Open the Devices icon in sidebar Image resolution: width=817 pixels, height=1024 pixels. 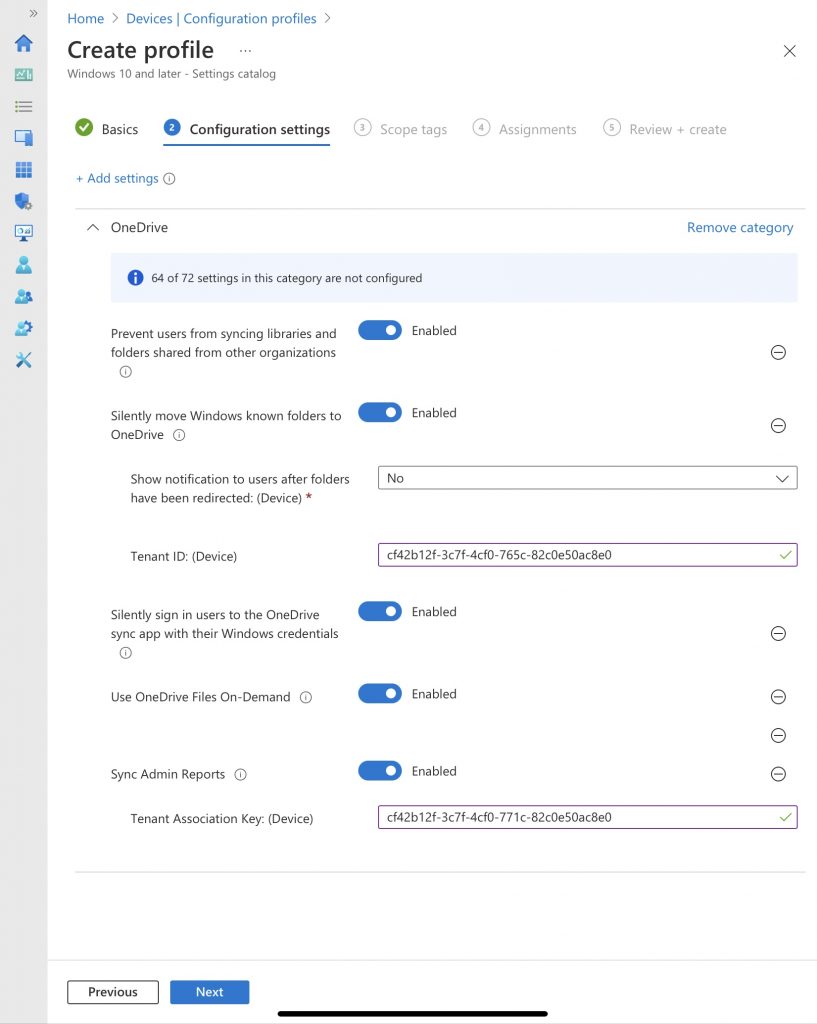click(x=24, y=138)
